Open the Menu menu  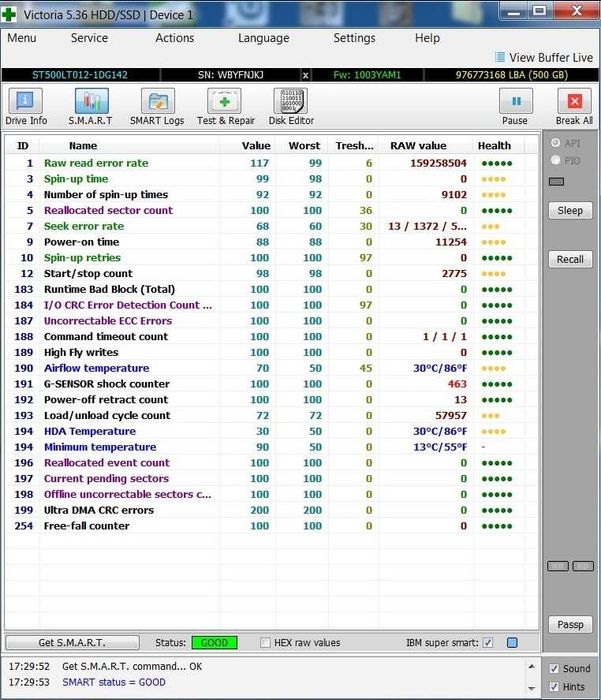coord(21,38)
